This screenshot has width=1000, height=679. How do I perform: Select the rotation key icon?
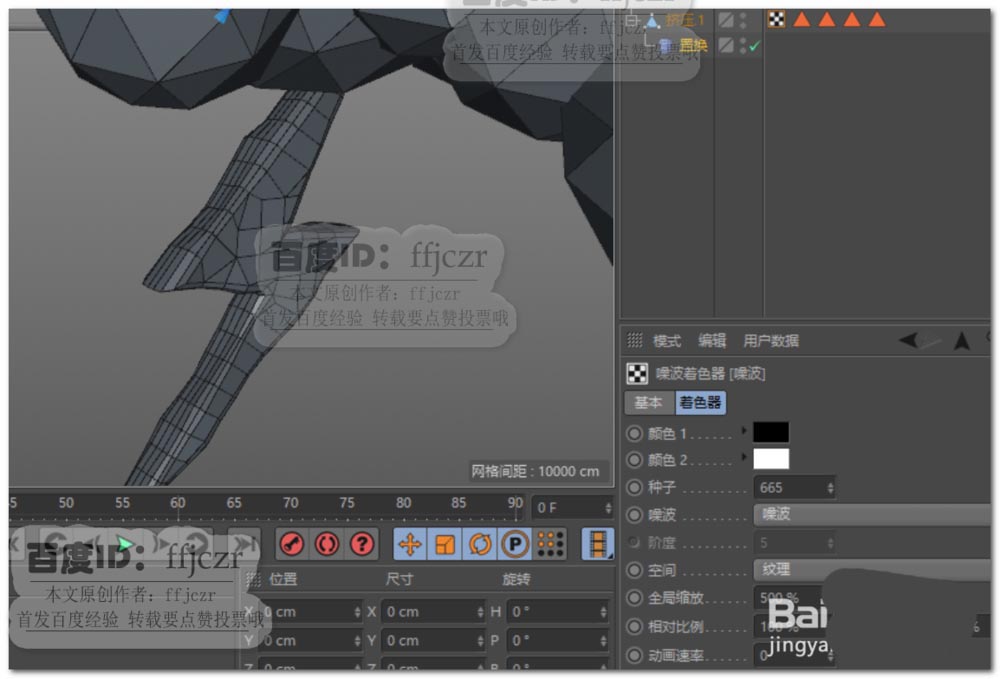(480, 543)
